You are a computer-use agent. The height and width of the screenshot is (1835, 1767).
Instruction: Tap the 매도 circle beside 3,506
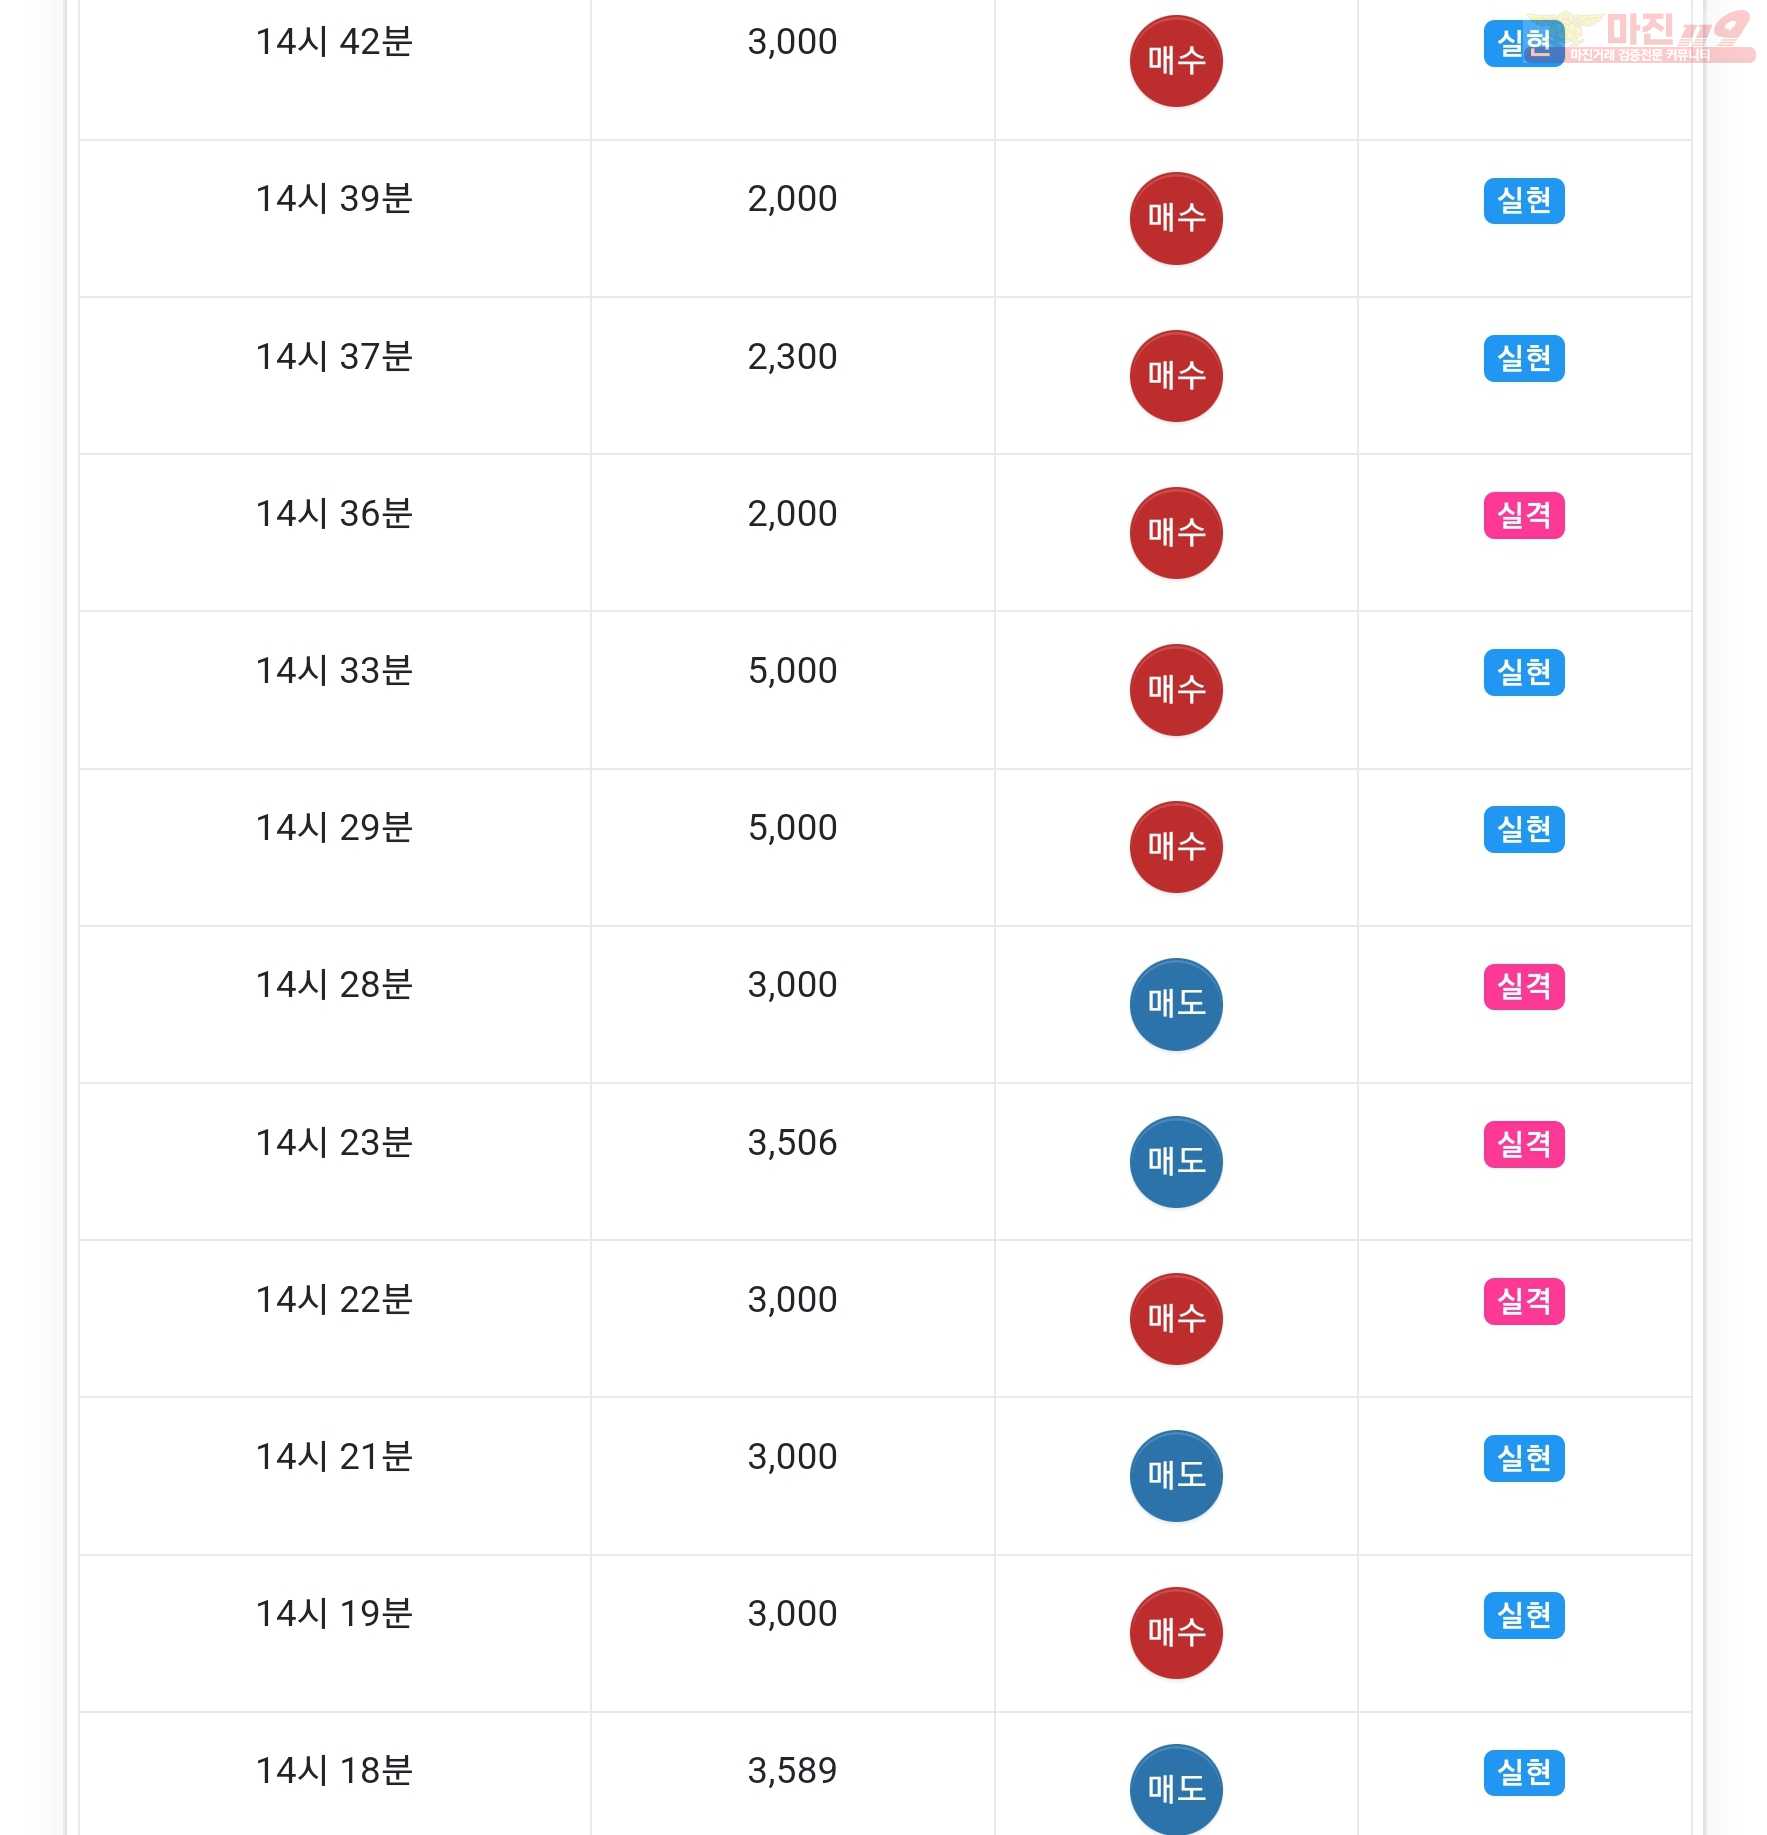click(x=1176, y=1162)
